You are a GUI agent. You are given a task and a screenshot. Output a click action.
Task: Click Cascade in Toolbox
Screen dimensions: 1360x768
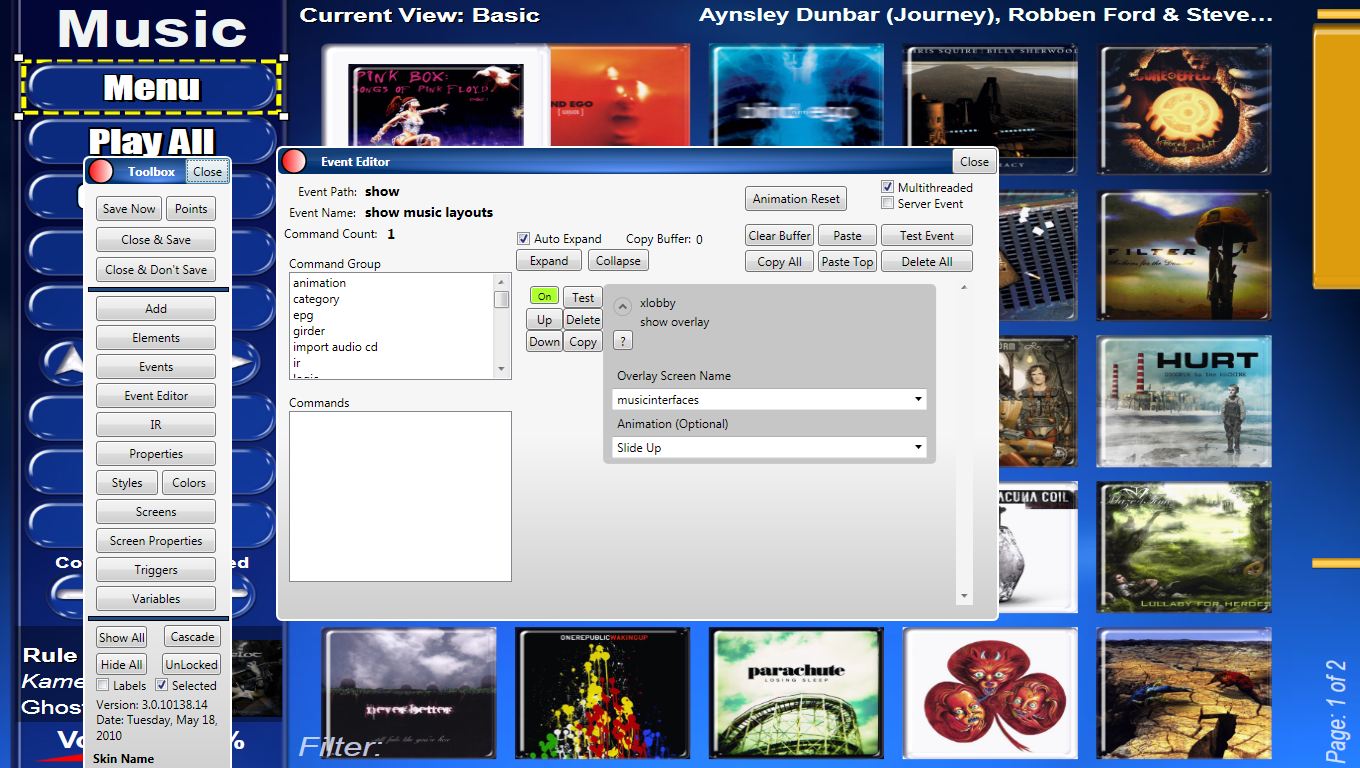tap(192, 637)
